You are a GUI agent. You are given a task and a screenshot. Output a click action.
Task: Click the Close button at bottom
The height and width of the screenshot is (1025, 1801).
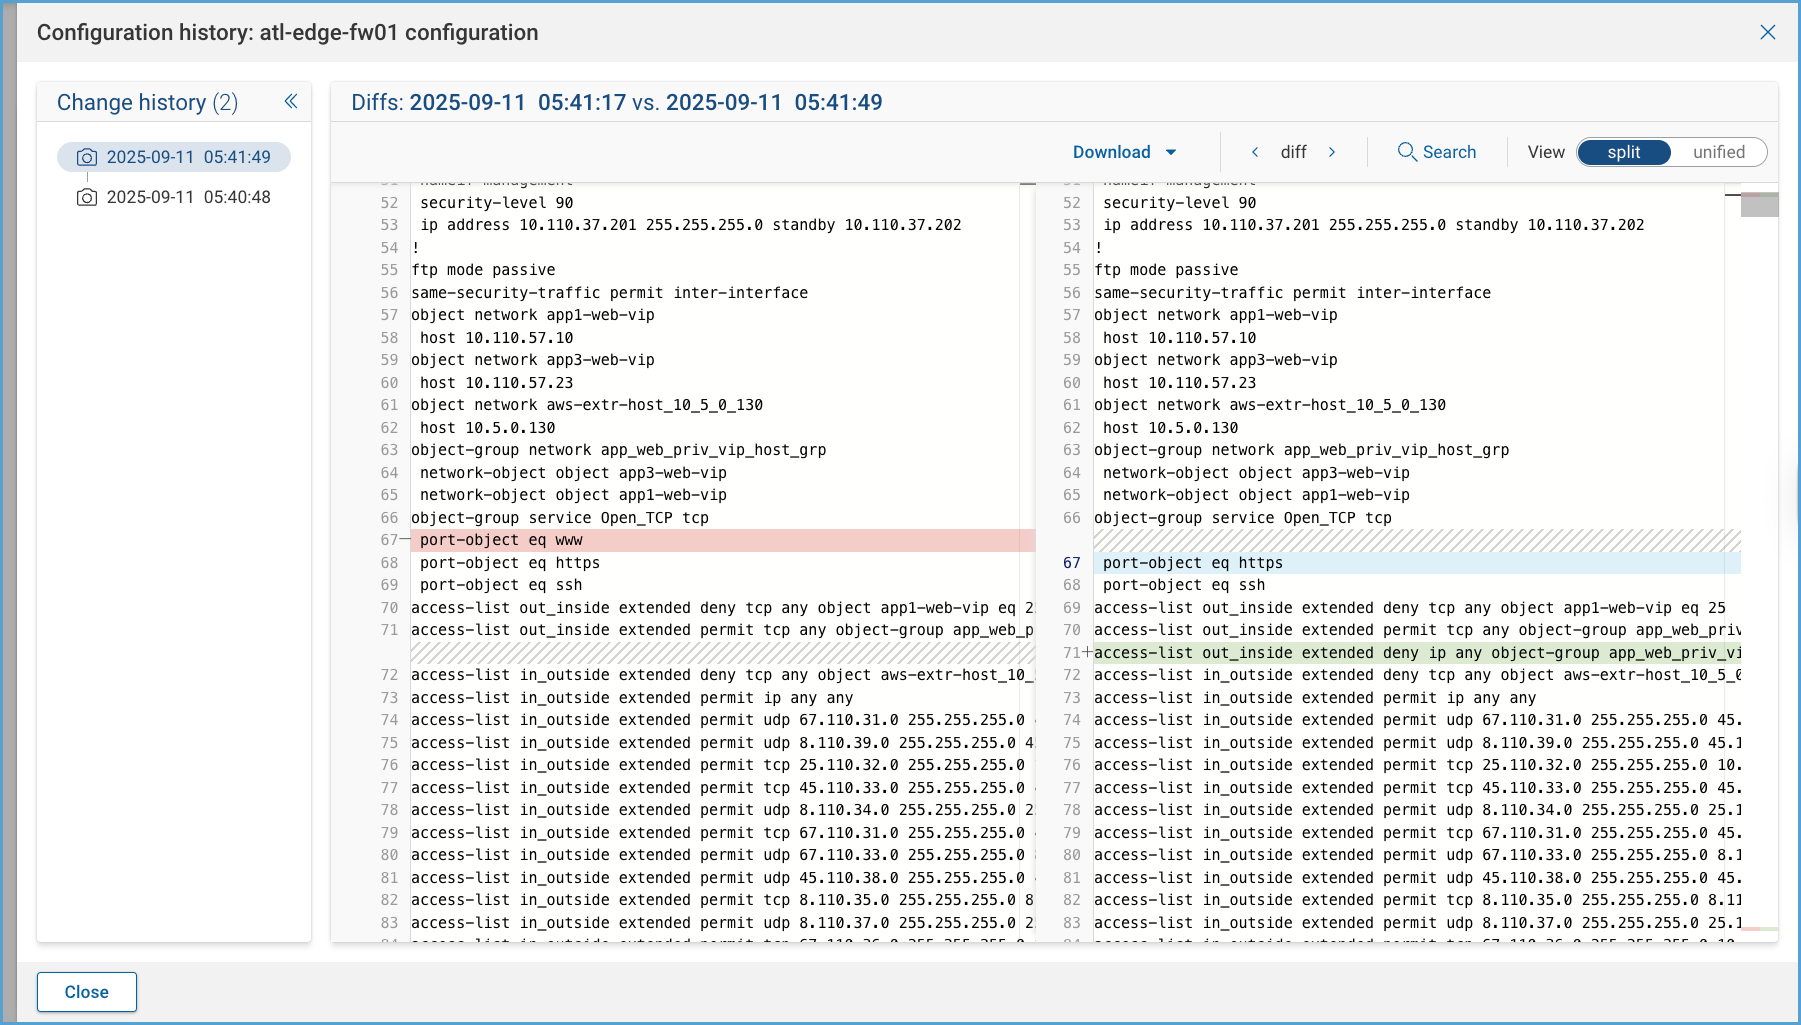(x=87, y=992)
